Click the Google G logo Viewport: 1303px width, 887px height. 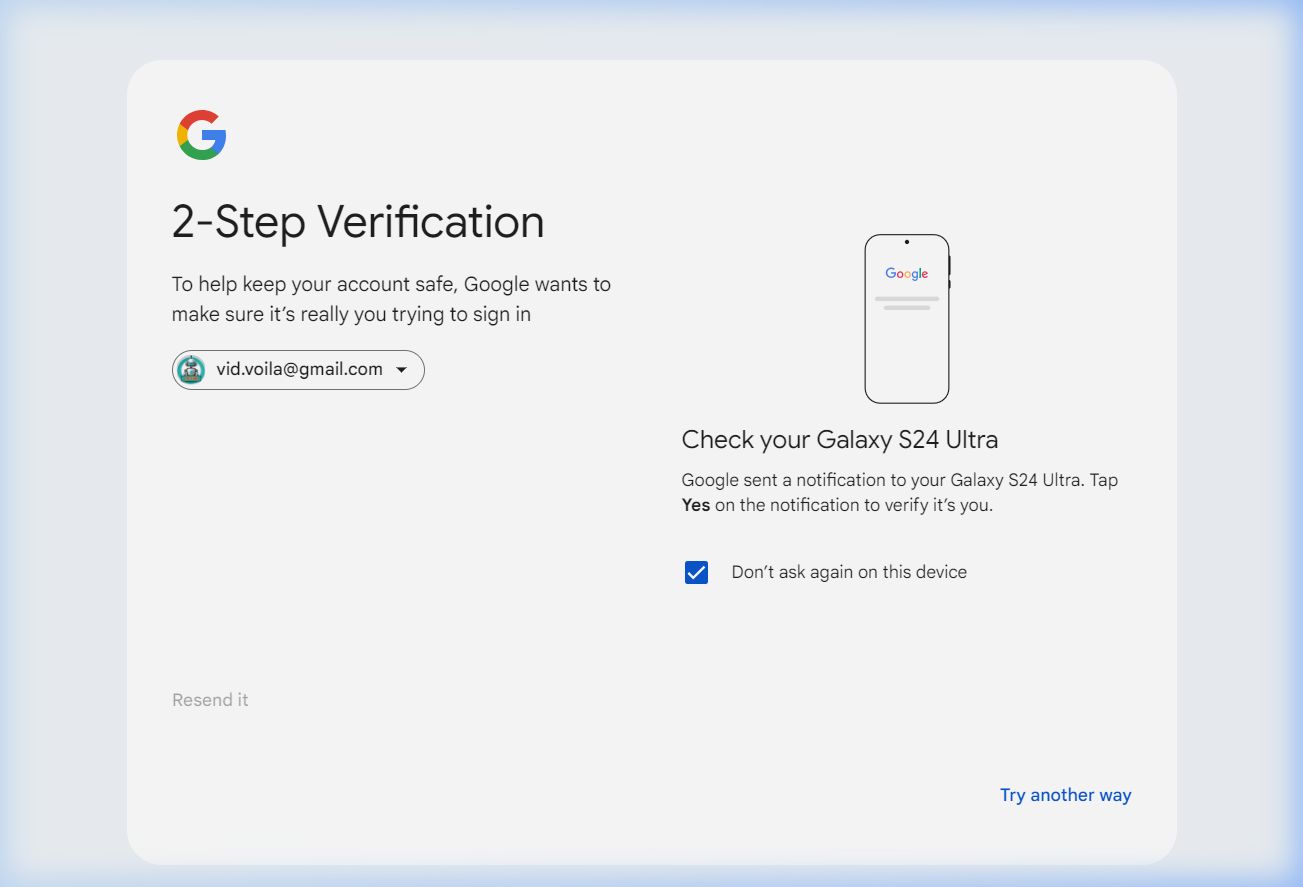(x=201, y=135)
